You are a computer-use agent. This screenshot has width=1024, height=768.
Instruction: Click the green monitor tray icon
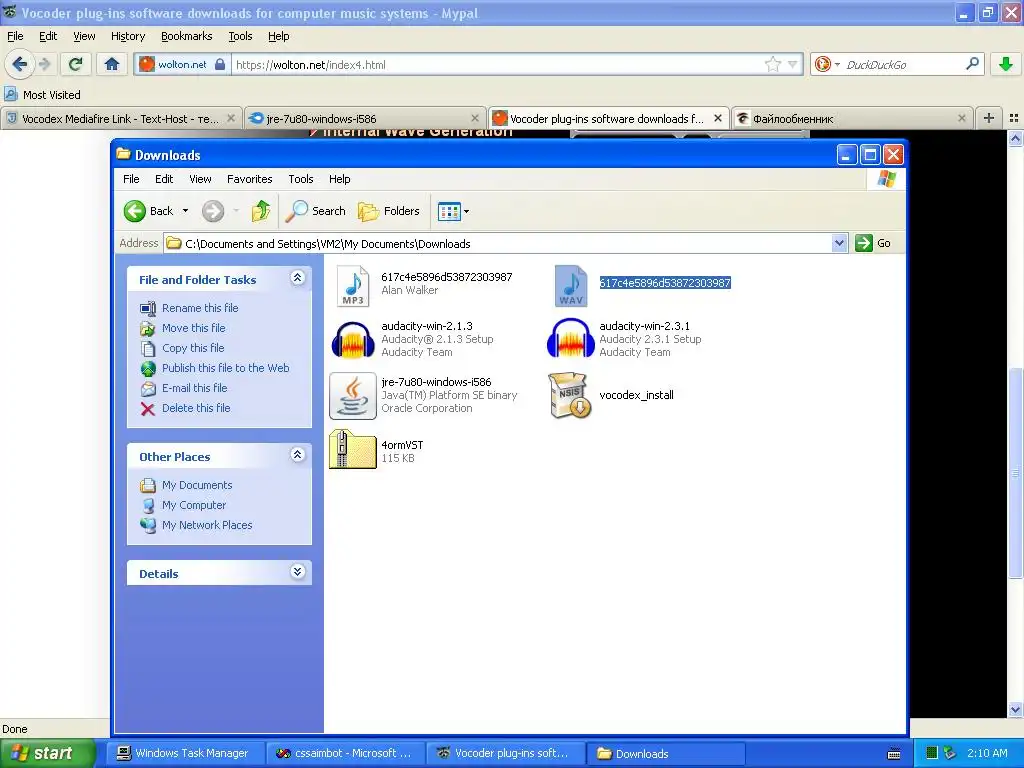932,753
